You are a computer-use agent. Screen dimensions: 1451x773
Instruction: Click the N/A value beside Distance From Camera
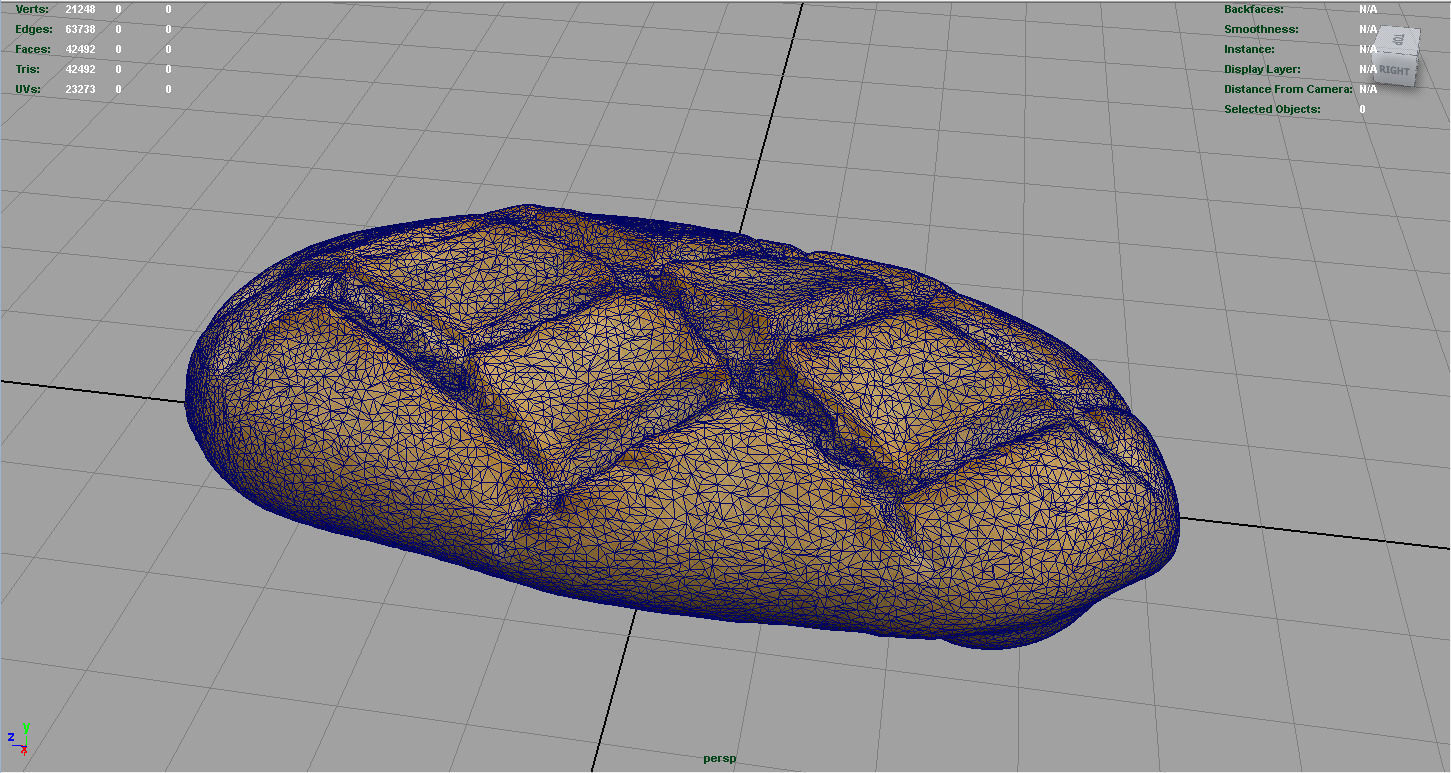[1368, 89]
